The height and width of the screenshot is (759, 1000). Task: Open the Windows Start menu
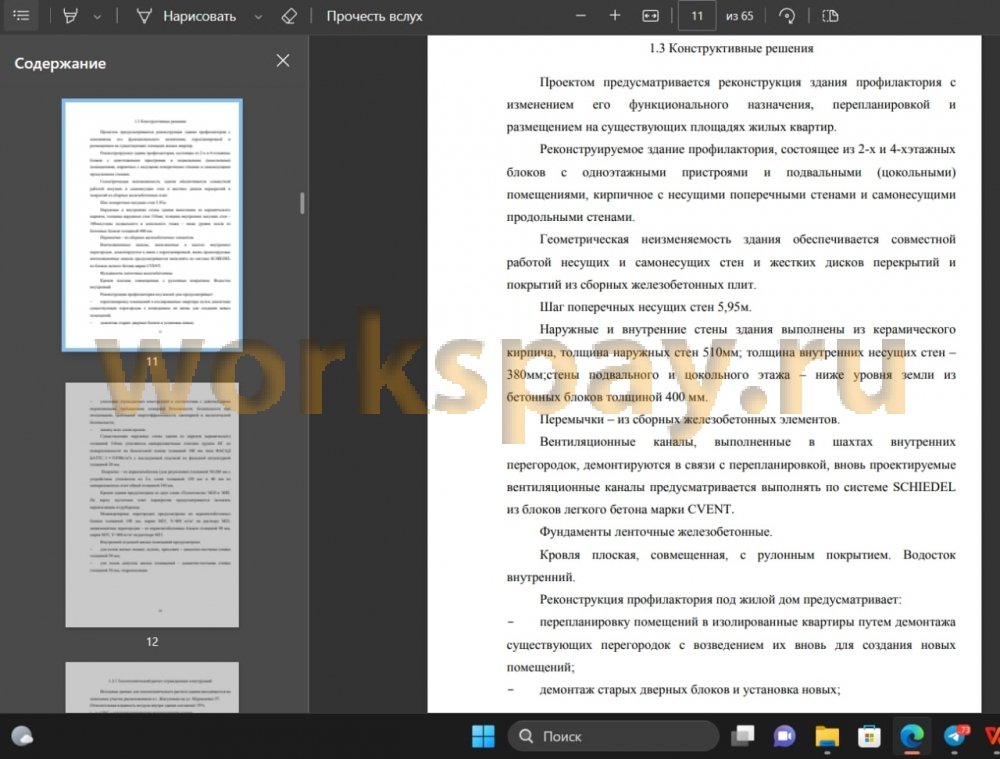[x=483, y=736]
